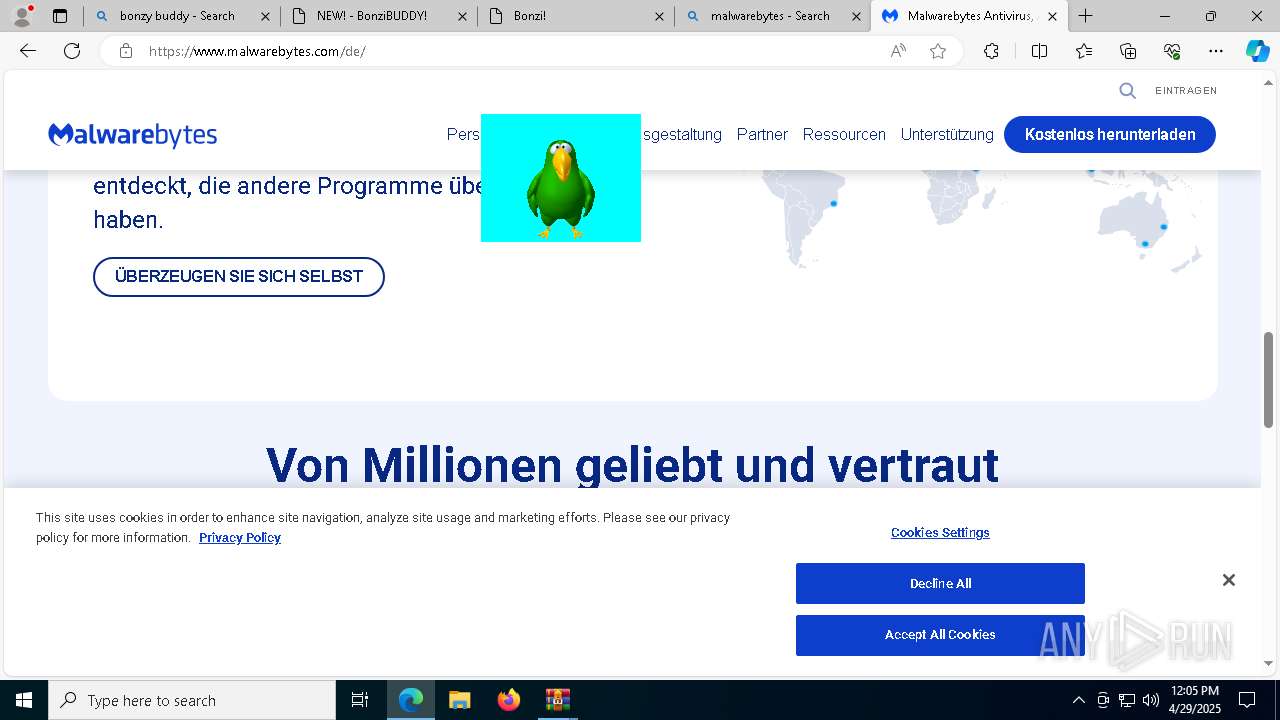The image size is (1280, 720).
Task: Activate the Read aloud icon
Action: click(898, 51)
